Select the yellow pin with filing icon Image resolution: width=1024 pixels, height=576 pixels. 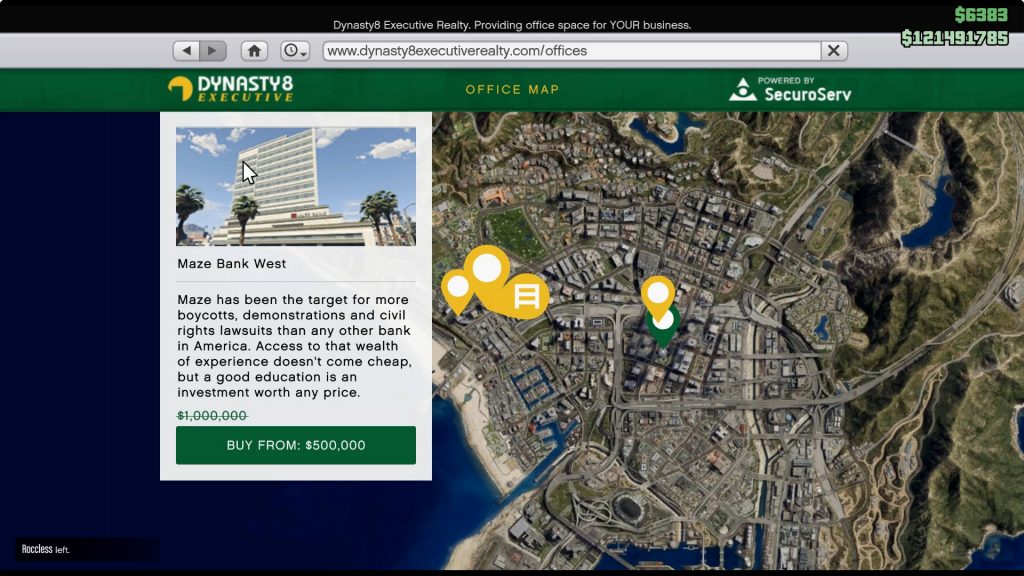click(x=526, y=296)
